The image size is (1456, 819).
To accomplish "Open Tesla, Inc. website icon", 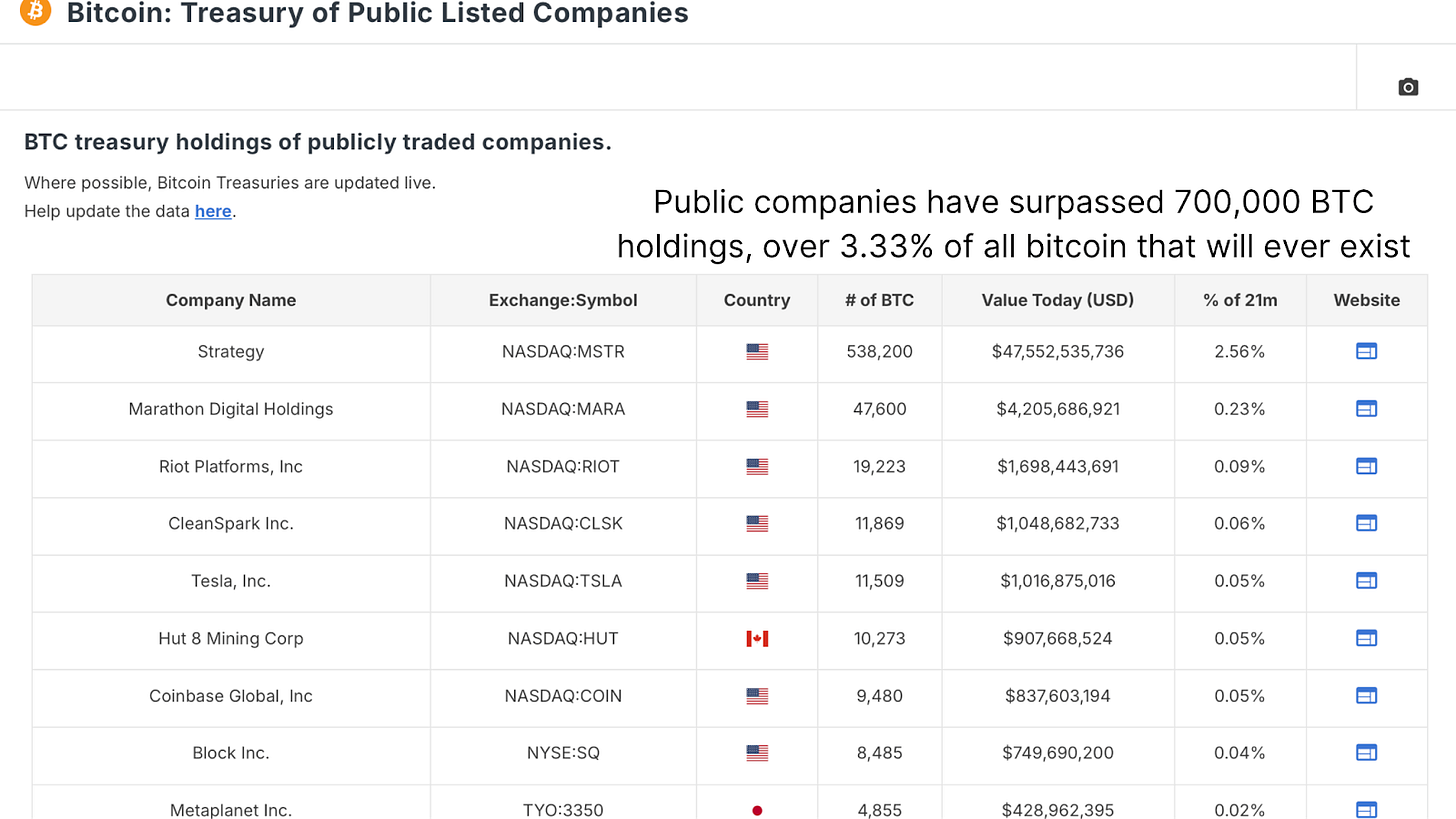I will pos(1366,580).
